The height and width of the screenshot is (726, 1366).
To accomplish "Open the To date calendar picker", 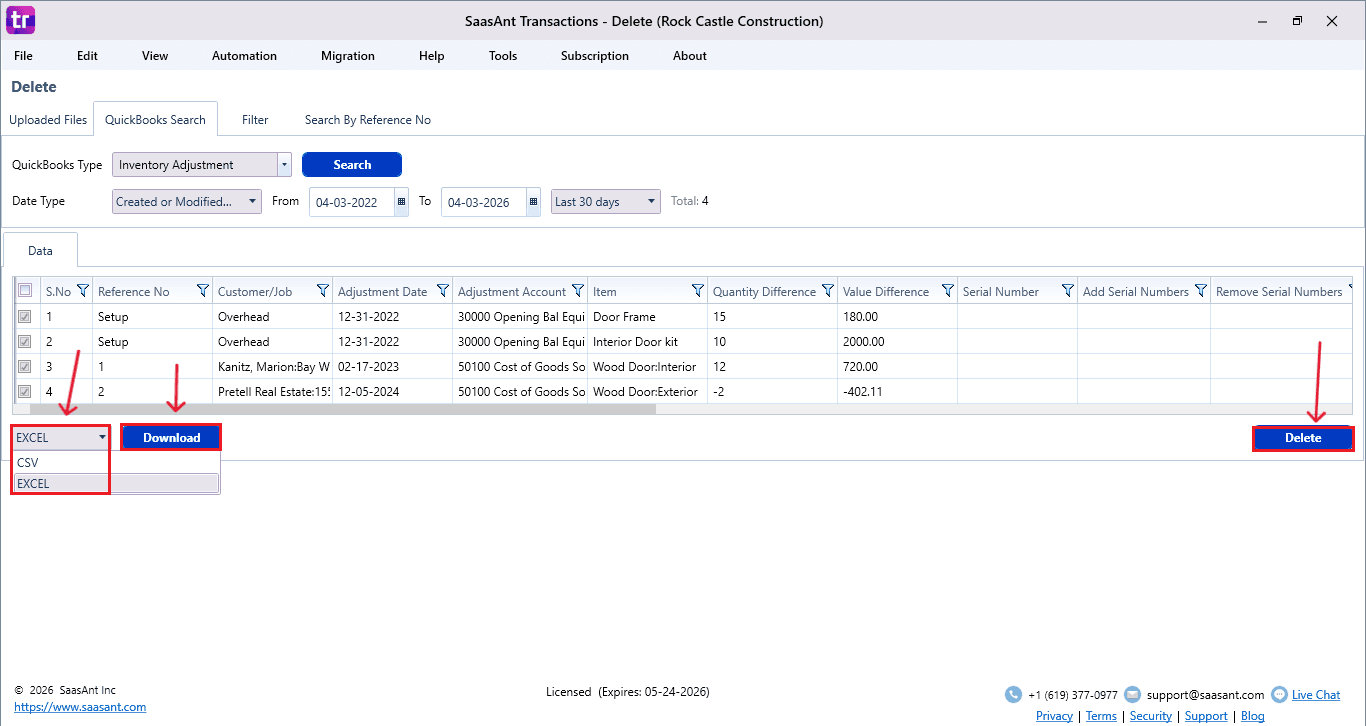I will coord(533,202).
